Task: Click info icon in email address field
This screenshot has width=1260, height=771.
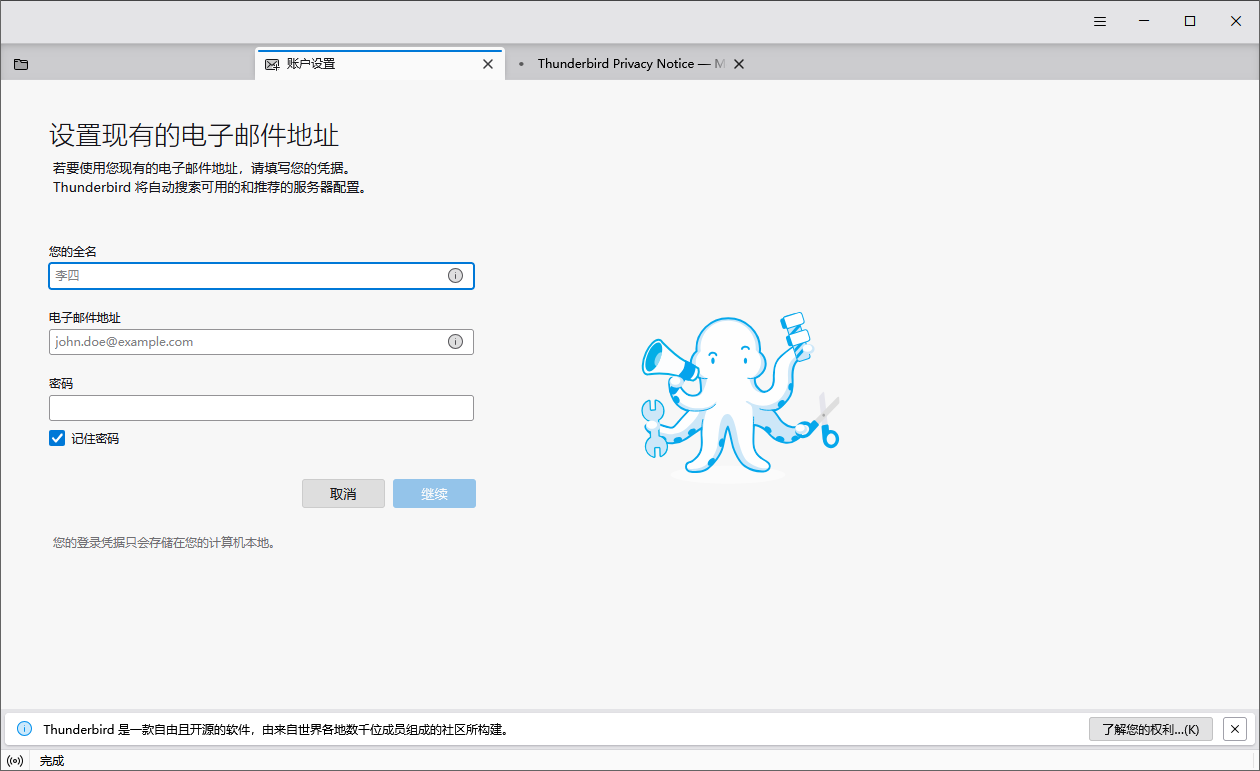Action: (x=455, y=342)
